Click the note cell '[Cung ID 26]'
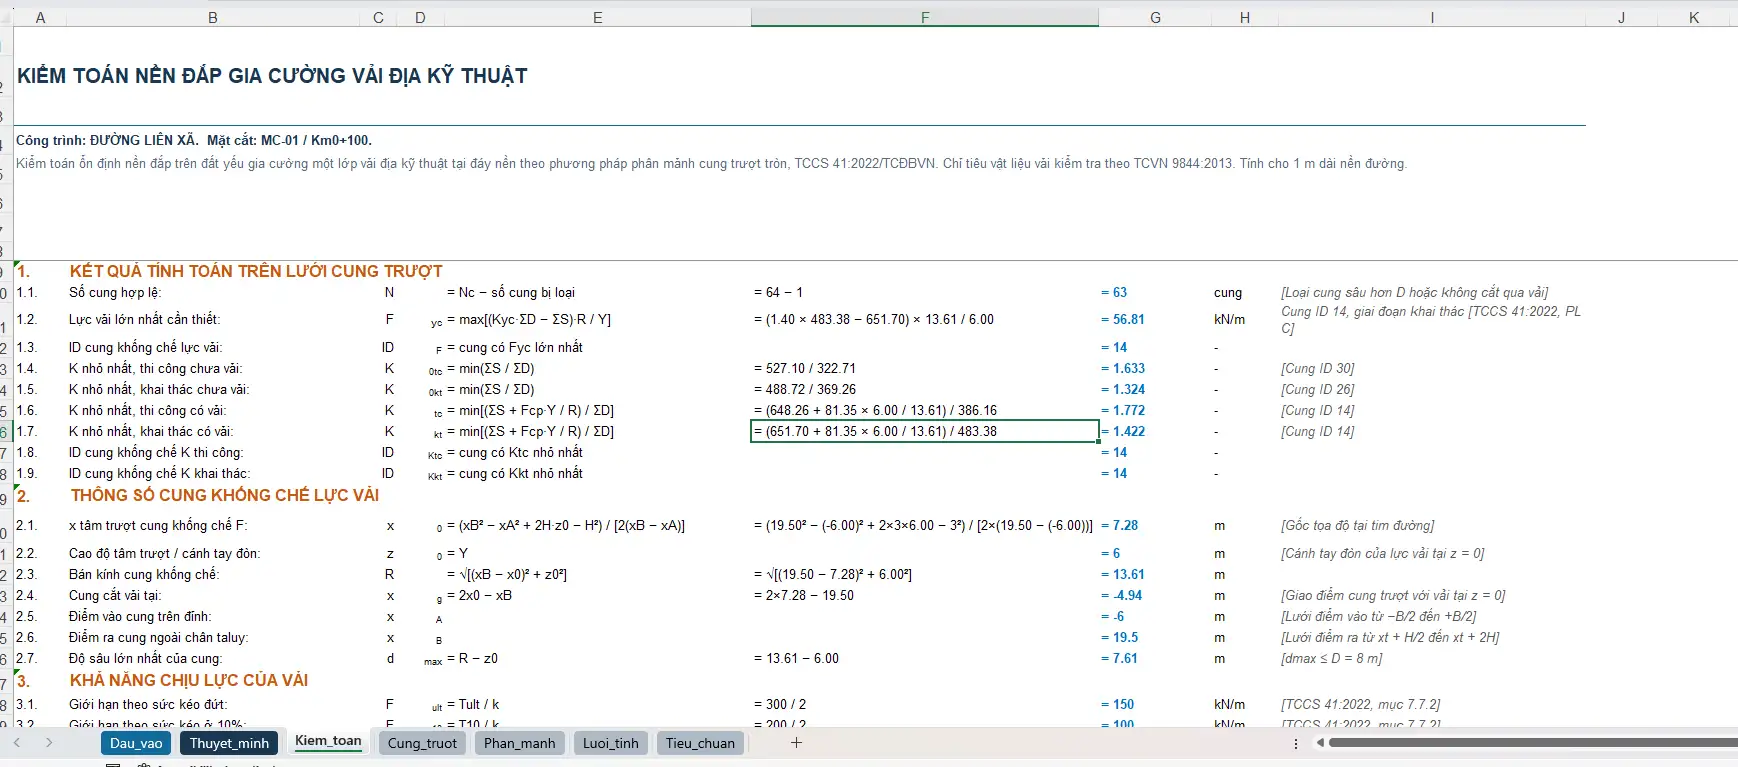Image resolution: width=1738 pixels, height=767 pixels. (1318, 390)
